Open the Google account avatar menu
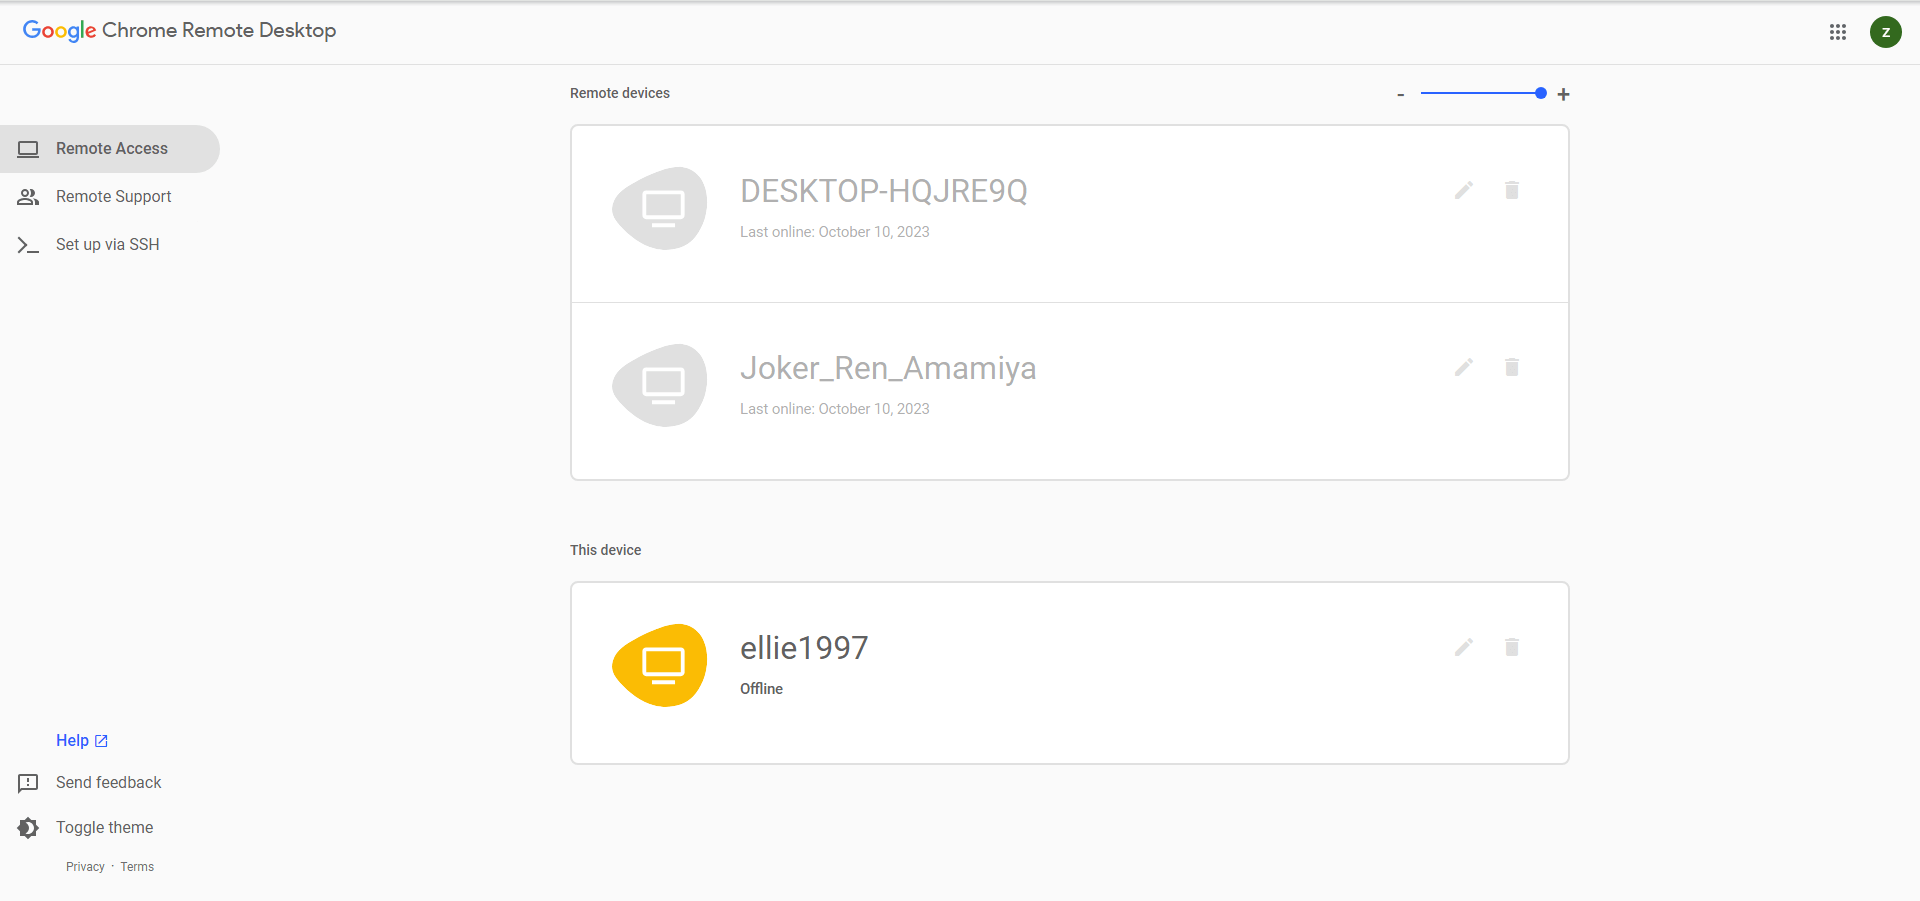The image size is (1920, 901). click(x=1885, y=32)
